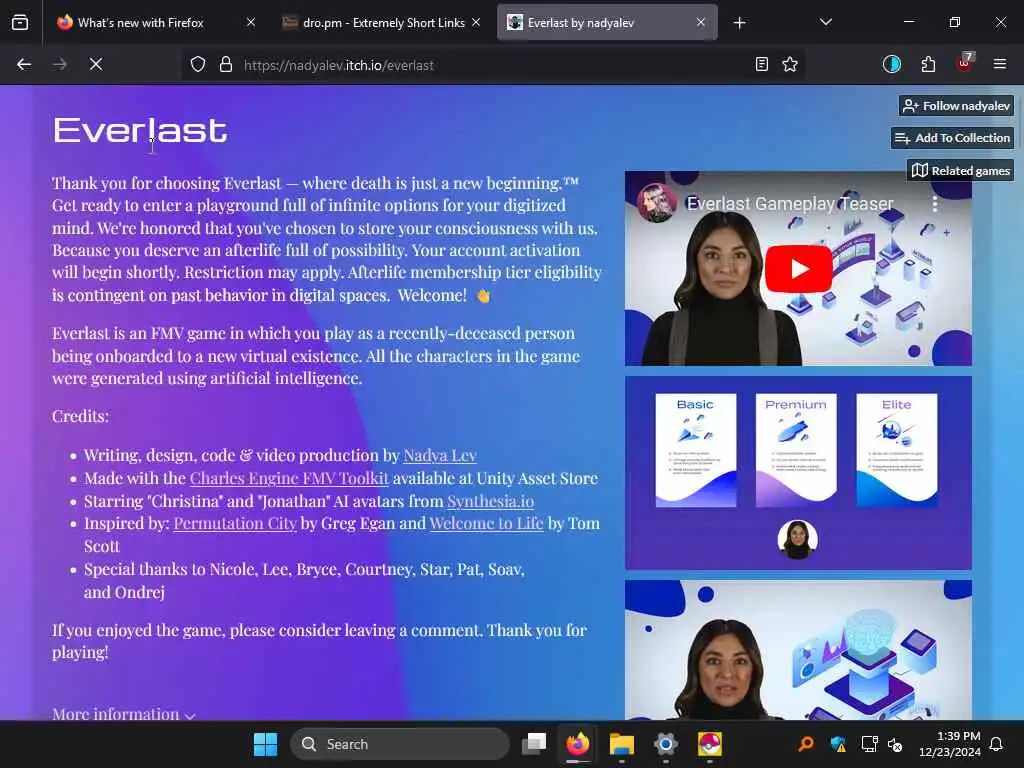Open Windows Security tray icon
The image size is (1024, 768).
[x=838, y=744]
